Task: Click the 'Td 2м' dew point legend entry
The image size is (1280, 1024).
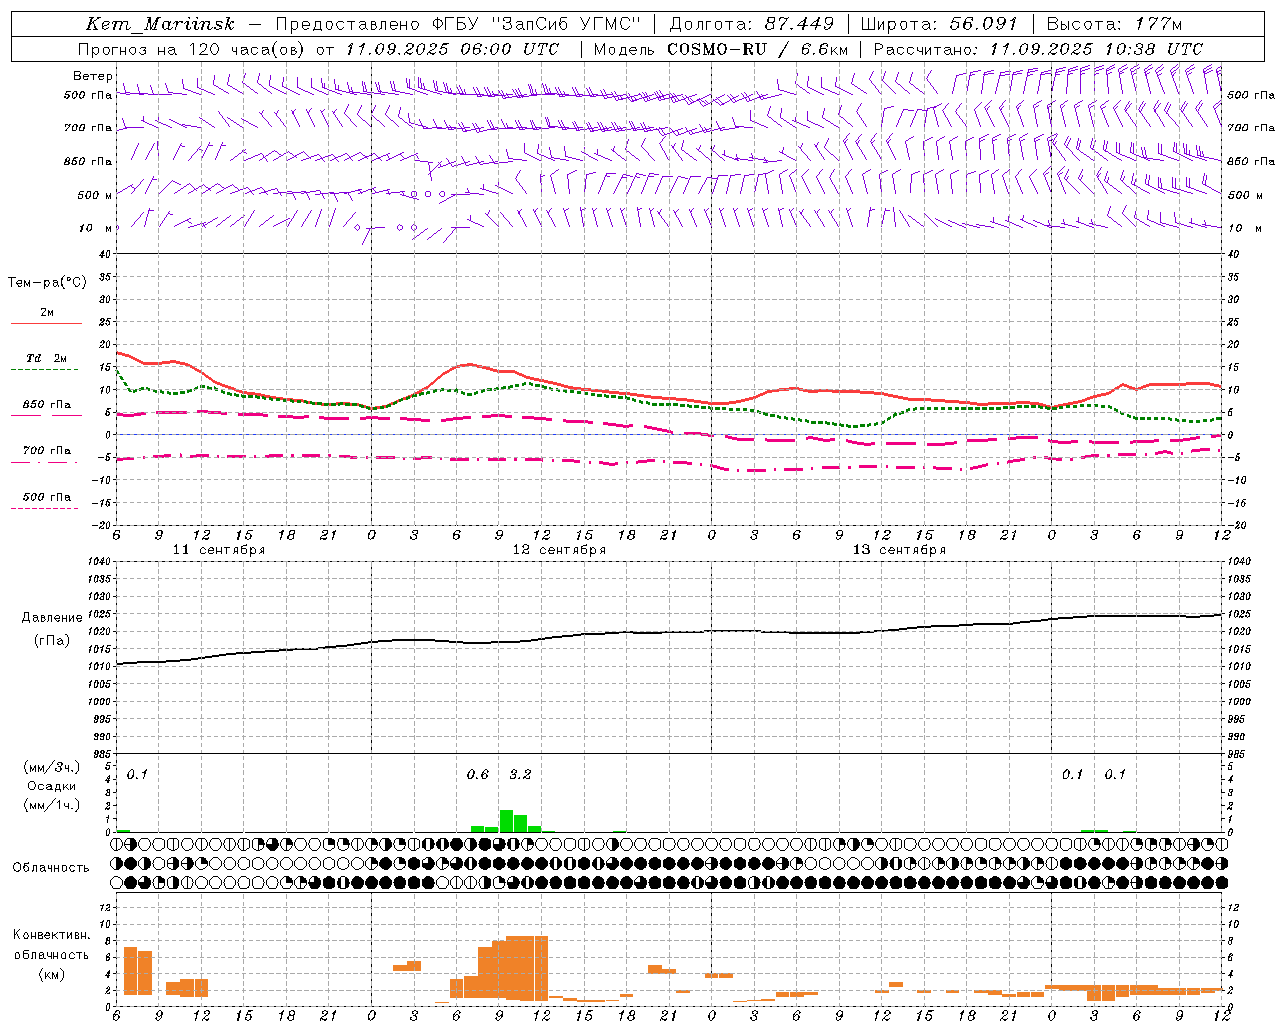Action: [47, 358]
